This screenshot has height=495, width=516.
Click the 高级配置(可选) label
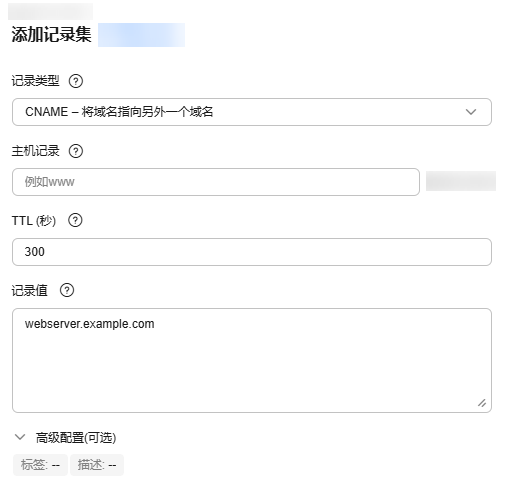click(76, 438)
